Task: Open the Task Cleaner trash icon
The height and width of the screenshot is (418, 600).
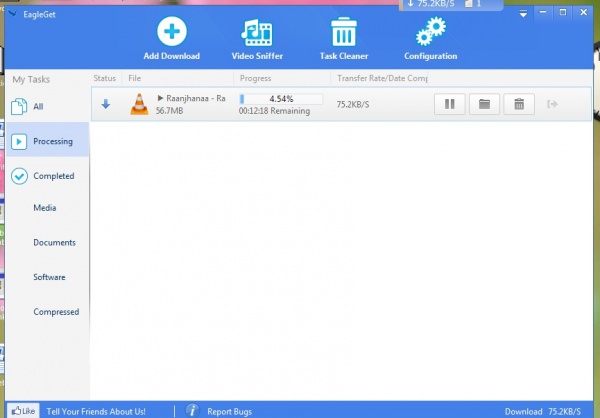Action: point(344,31)
